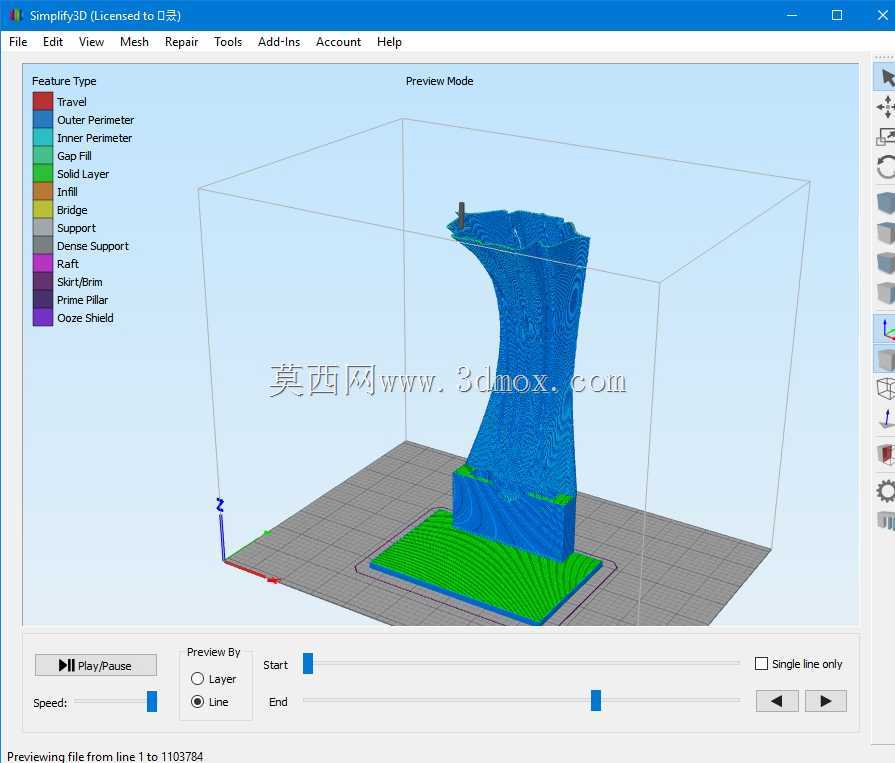Select Layer preview mode radio button
This screenshot has height=763, width=895.
[197, 679]
